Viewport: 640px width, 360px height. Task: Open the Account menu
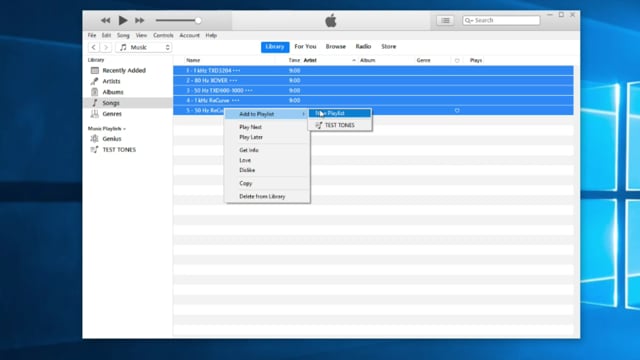190,36
